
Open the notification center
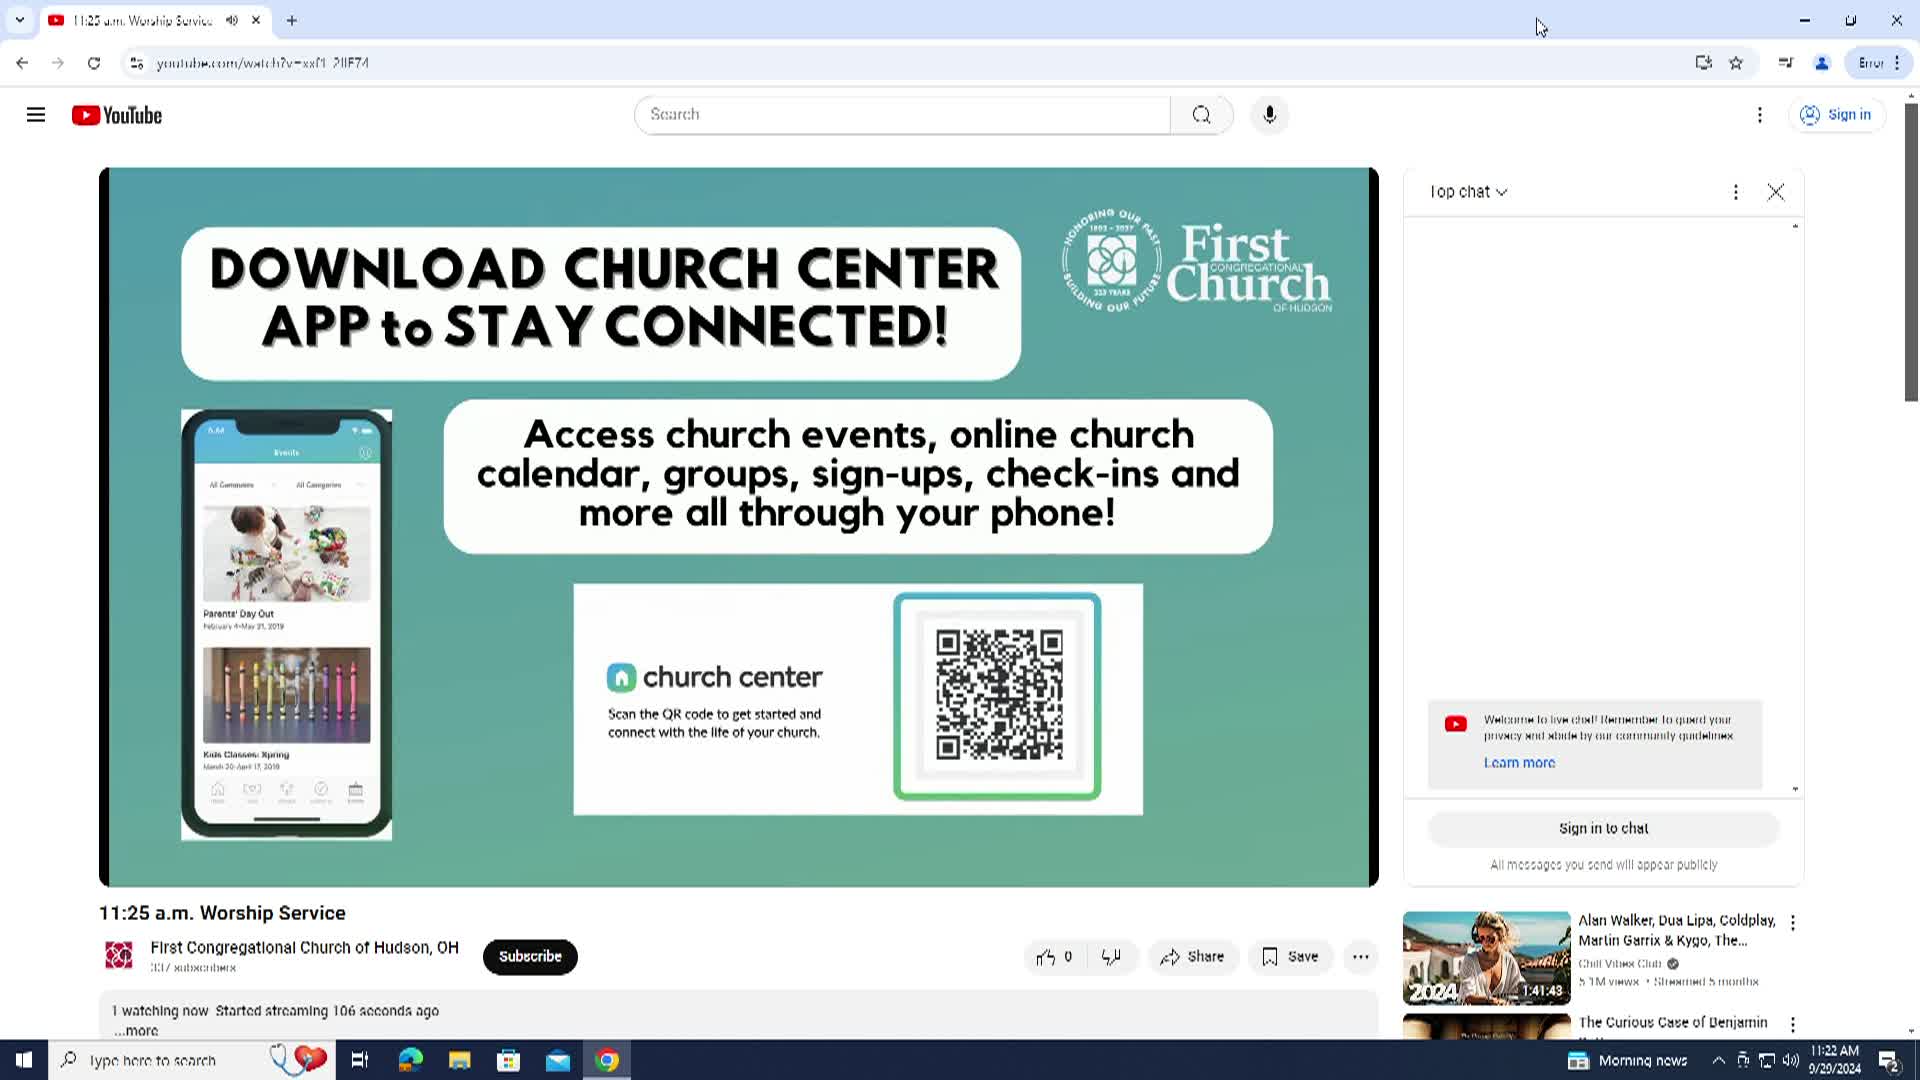pyautogui.click(x=1889, y=1060)
